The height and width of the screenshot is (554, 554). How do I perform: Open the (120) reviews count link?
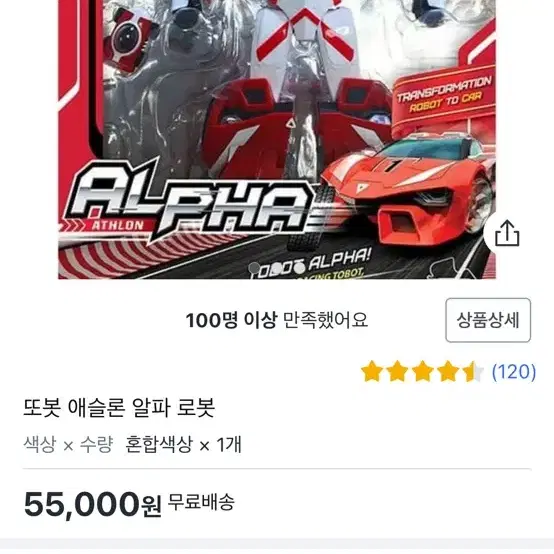click(x=514, y=372)
